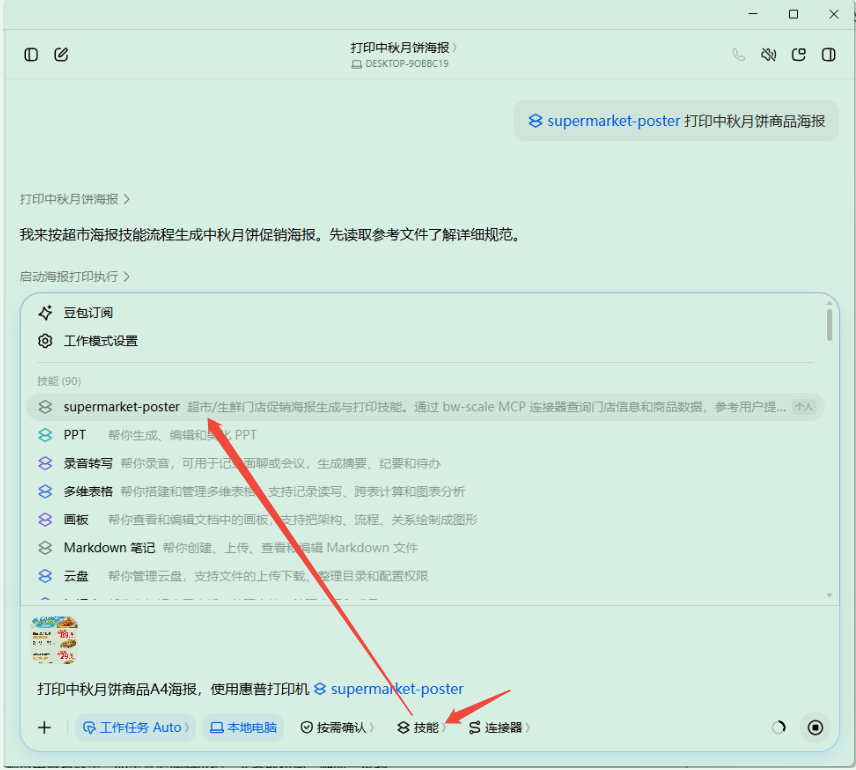Click the 个人 tag on supermarket-poster row
The image size is (856, 770).
point(804,407)
